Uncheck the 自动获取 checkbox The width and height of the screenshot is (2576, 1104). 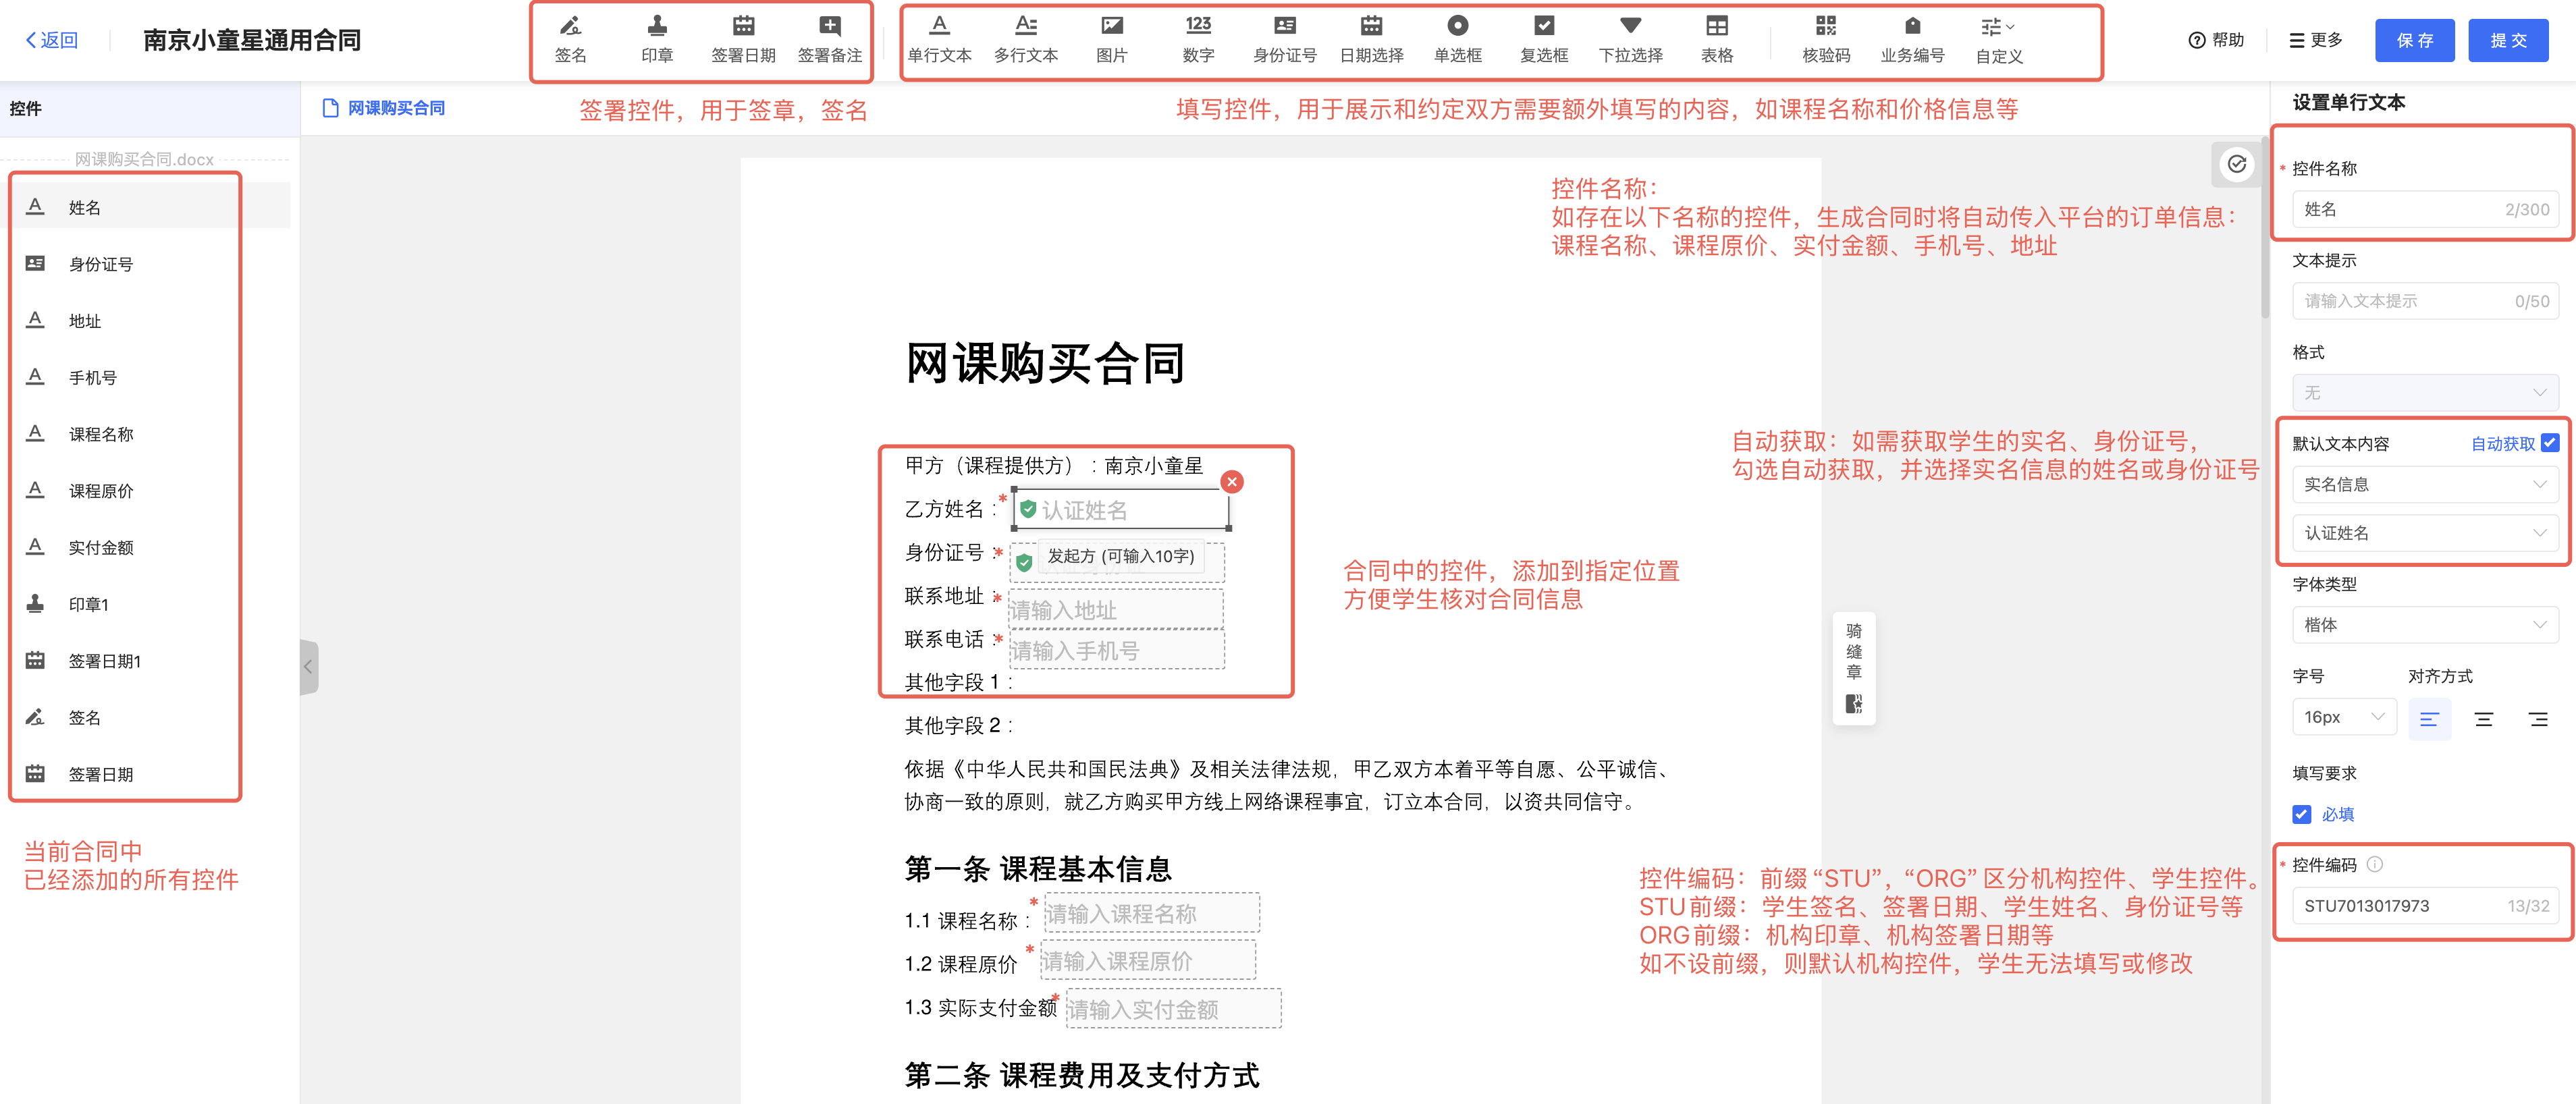point(2549,443)
